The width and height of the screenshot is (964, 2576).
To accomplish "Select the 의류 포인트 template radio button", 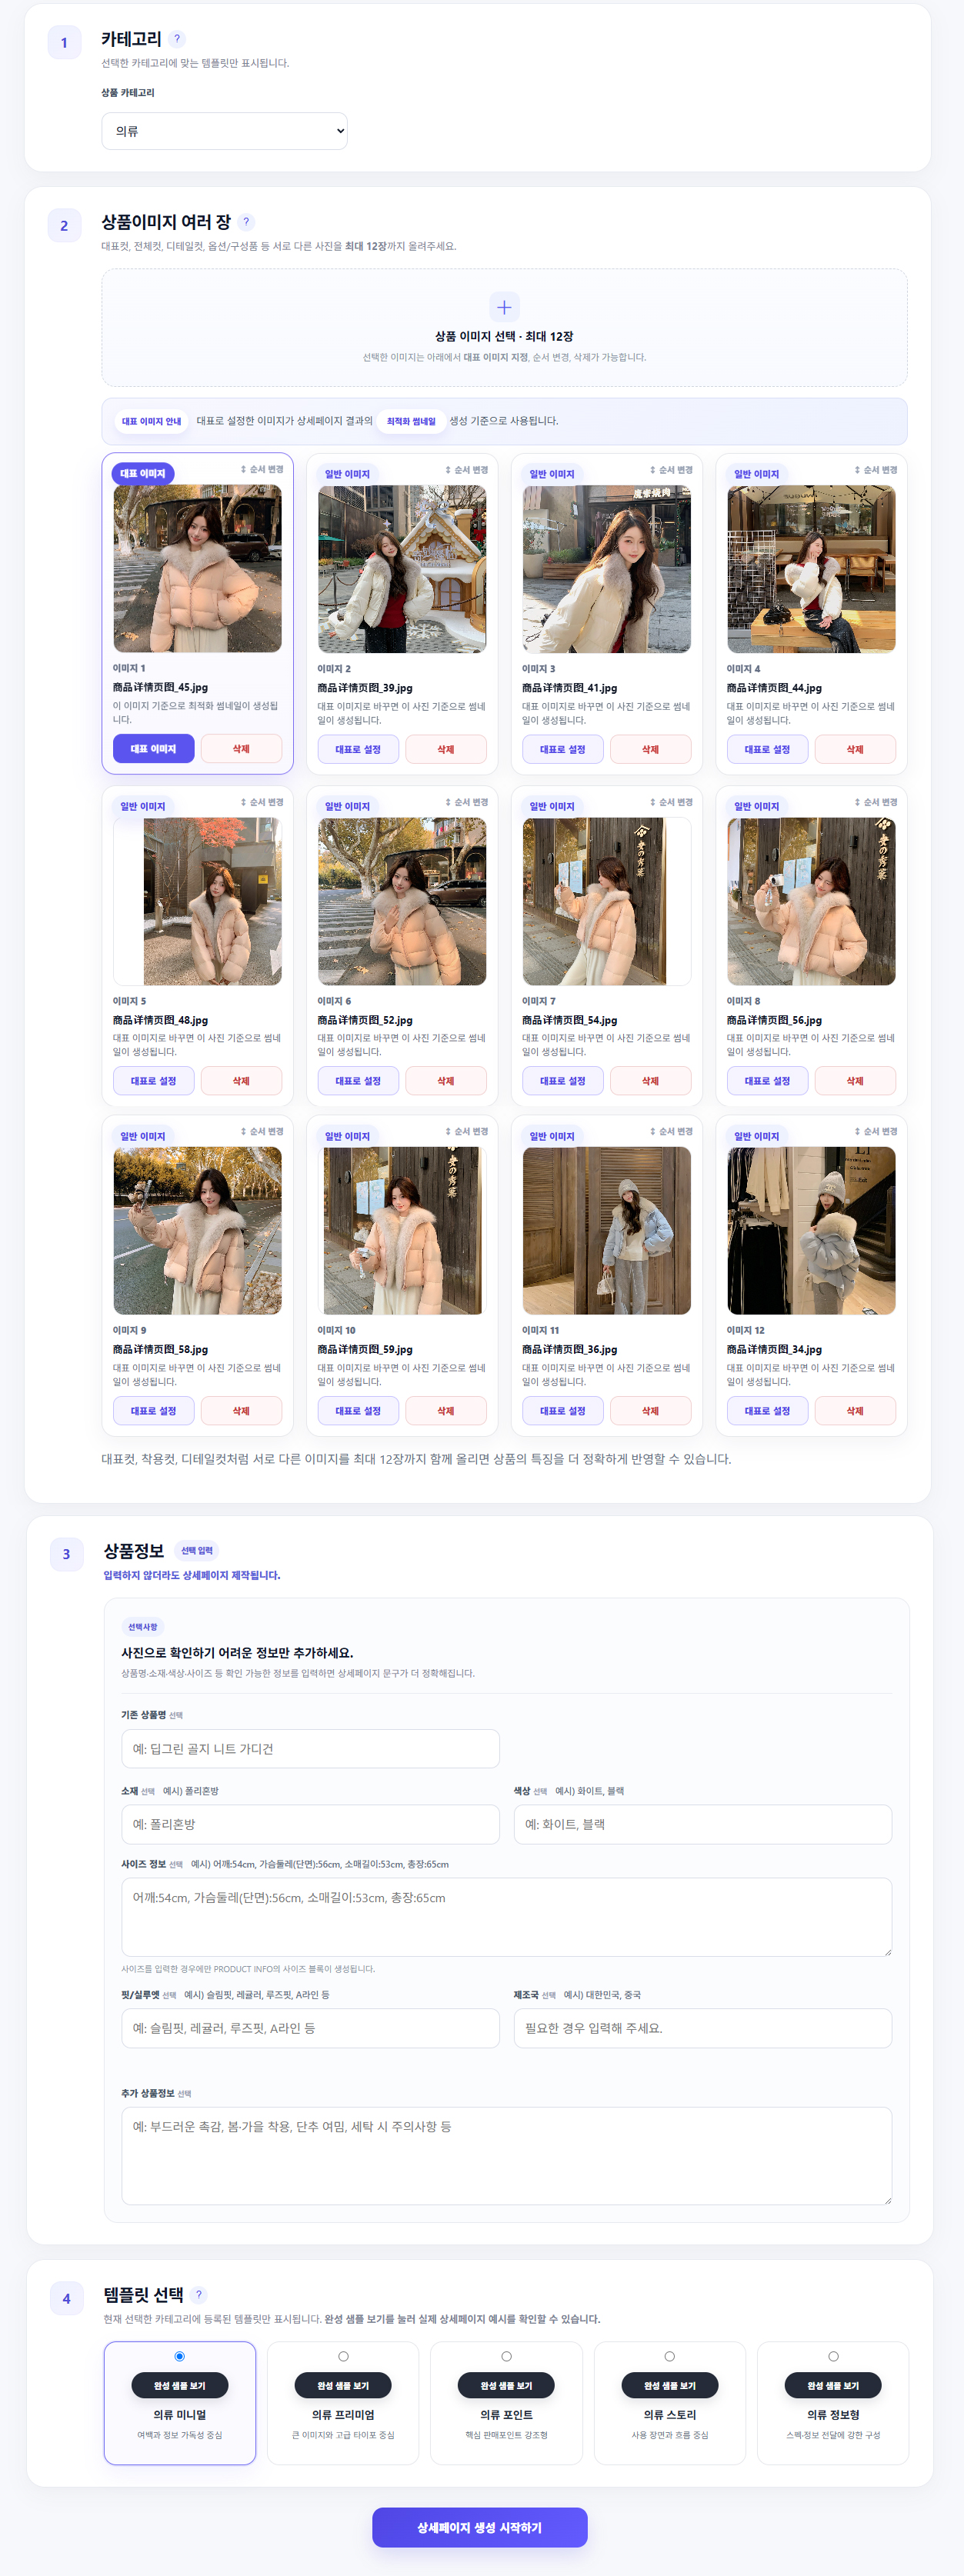I will 506,2356.
